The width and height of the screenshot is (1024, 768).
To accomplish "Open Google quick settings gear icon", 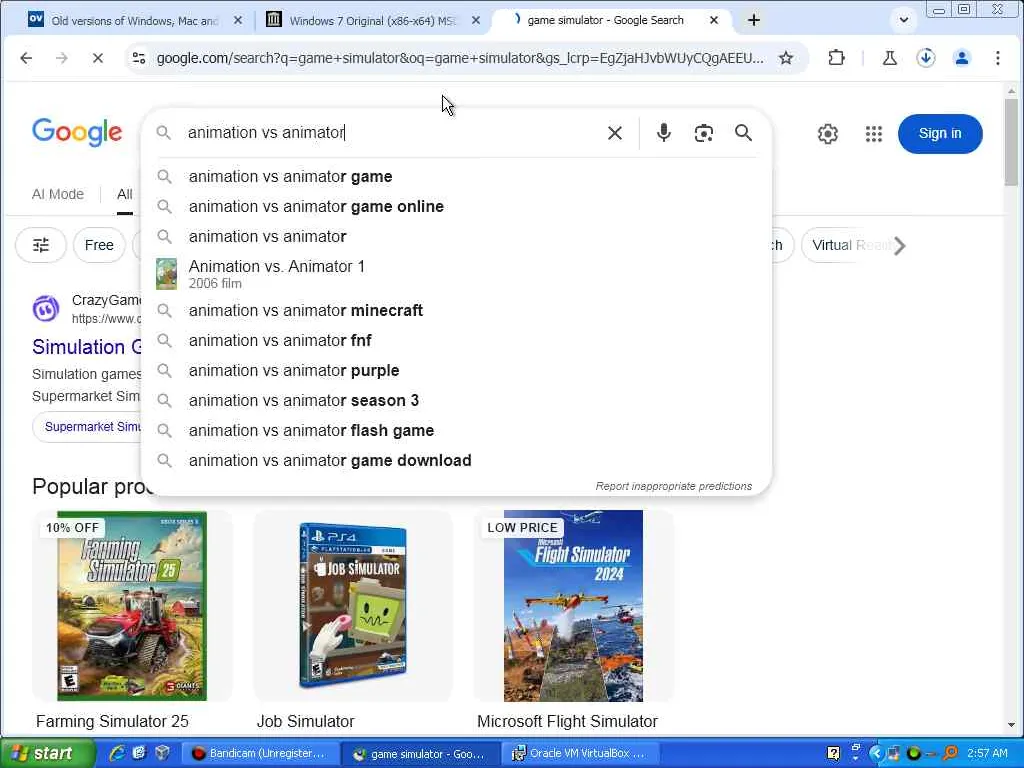I will [x=827, y=134].
